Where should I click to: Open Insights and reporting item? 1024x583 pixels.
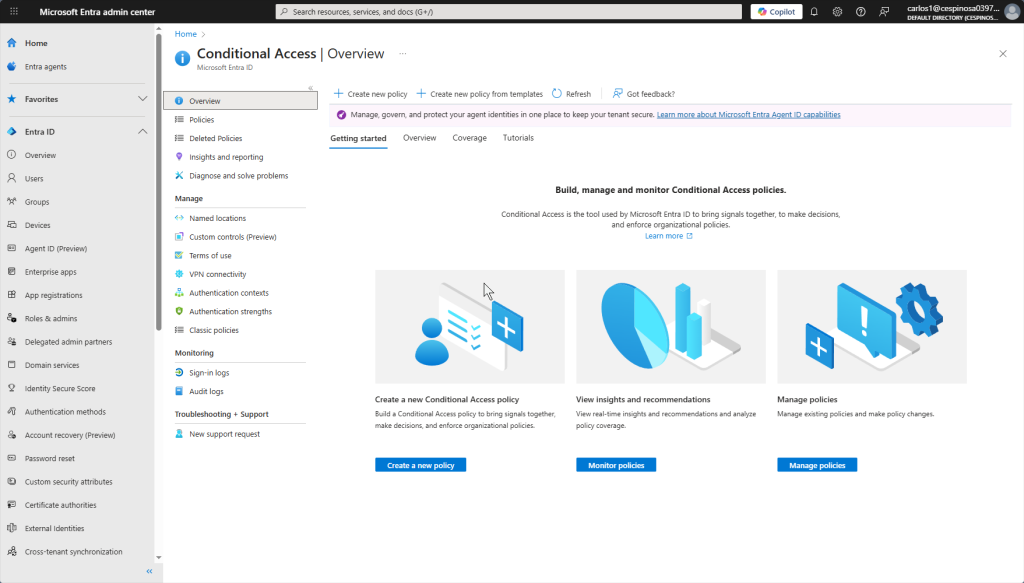point(226,157)
